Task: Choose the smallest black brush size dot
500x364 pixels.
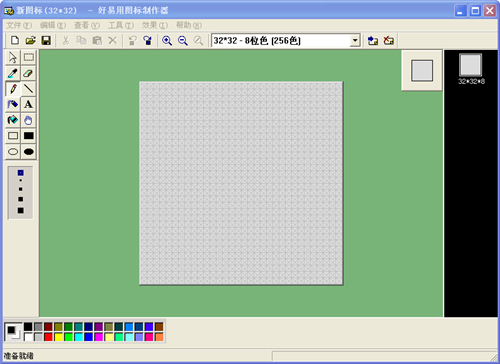Action: [x=21, y=180]
